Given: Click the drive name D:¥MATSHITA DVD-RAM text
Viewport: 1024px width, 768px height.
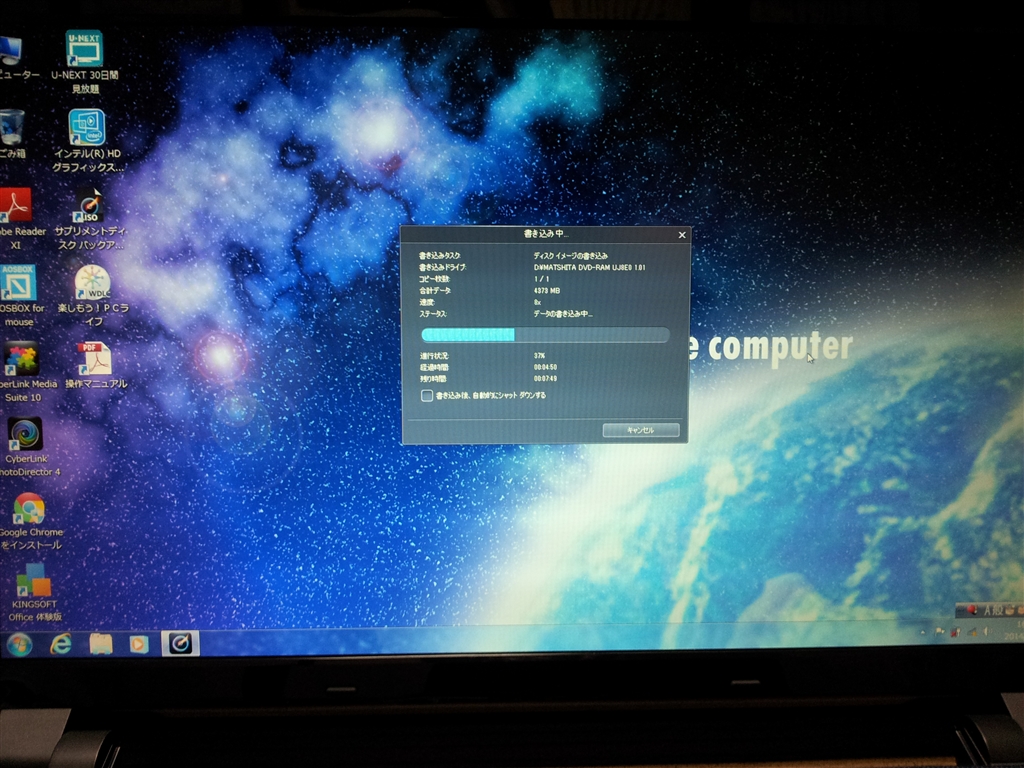Looking at the screenshot, I should (x=589, y=267).
